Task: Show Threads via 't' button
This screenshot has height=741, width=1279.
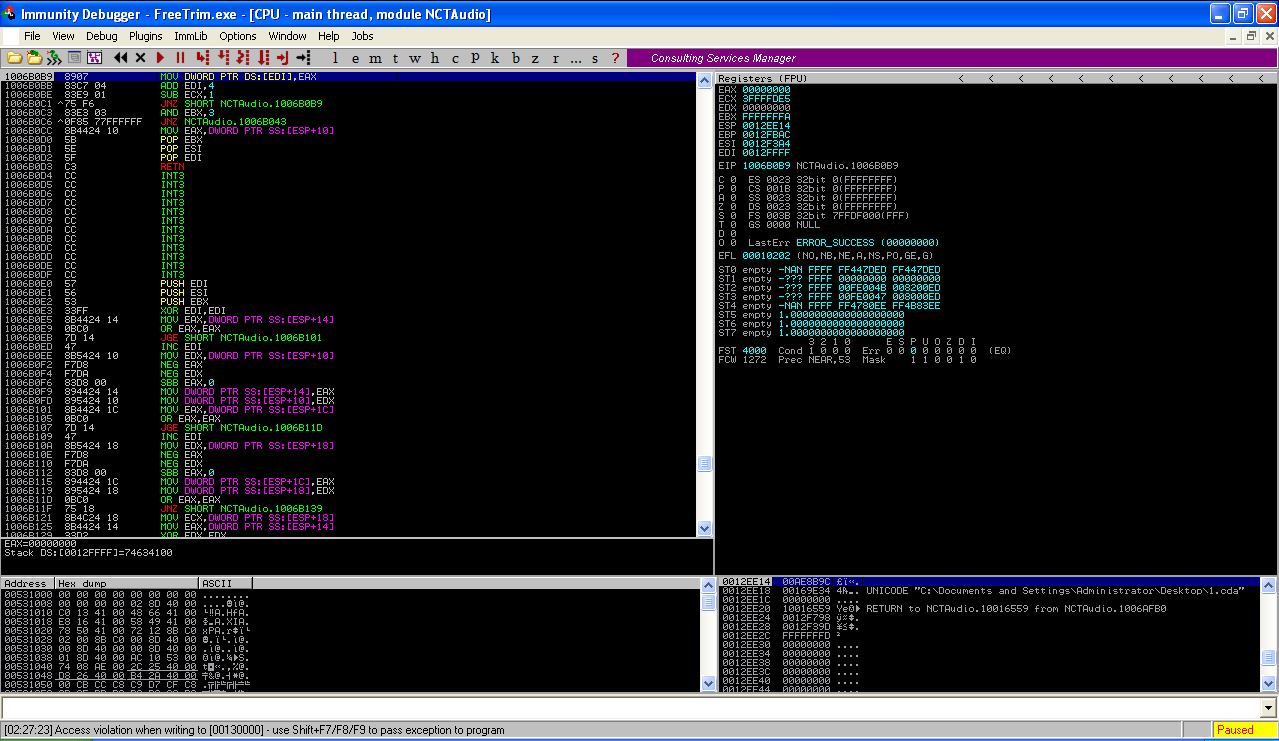Action: (x=395, y=58)
